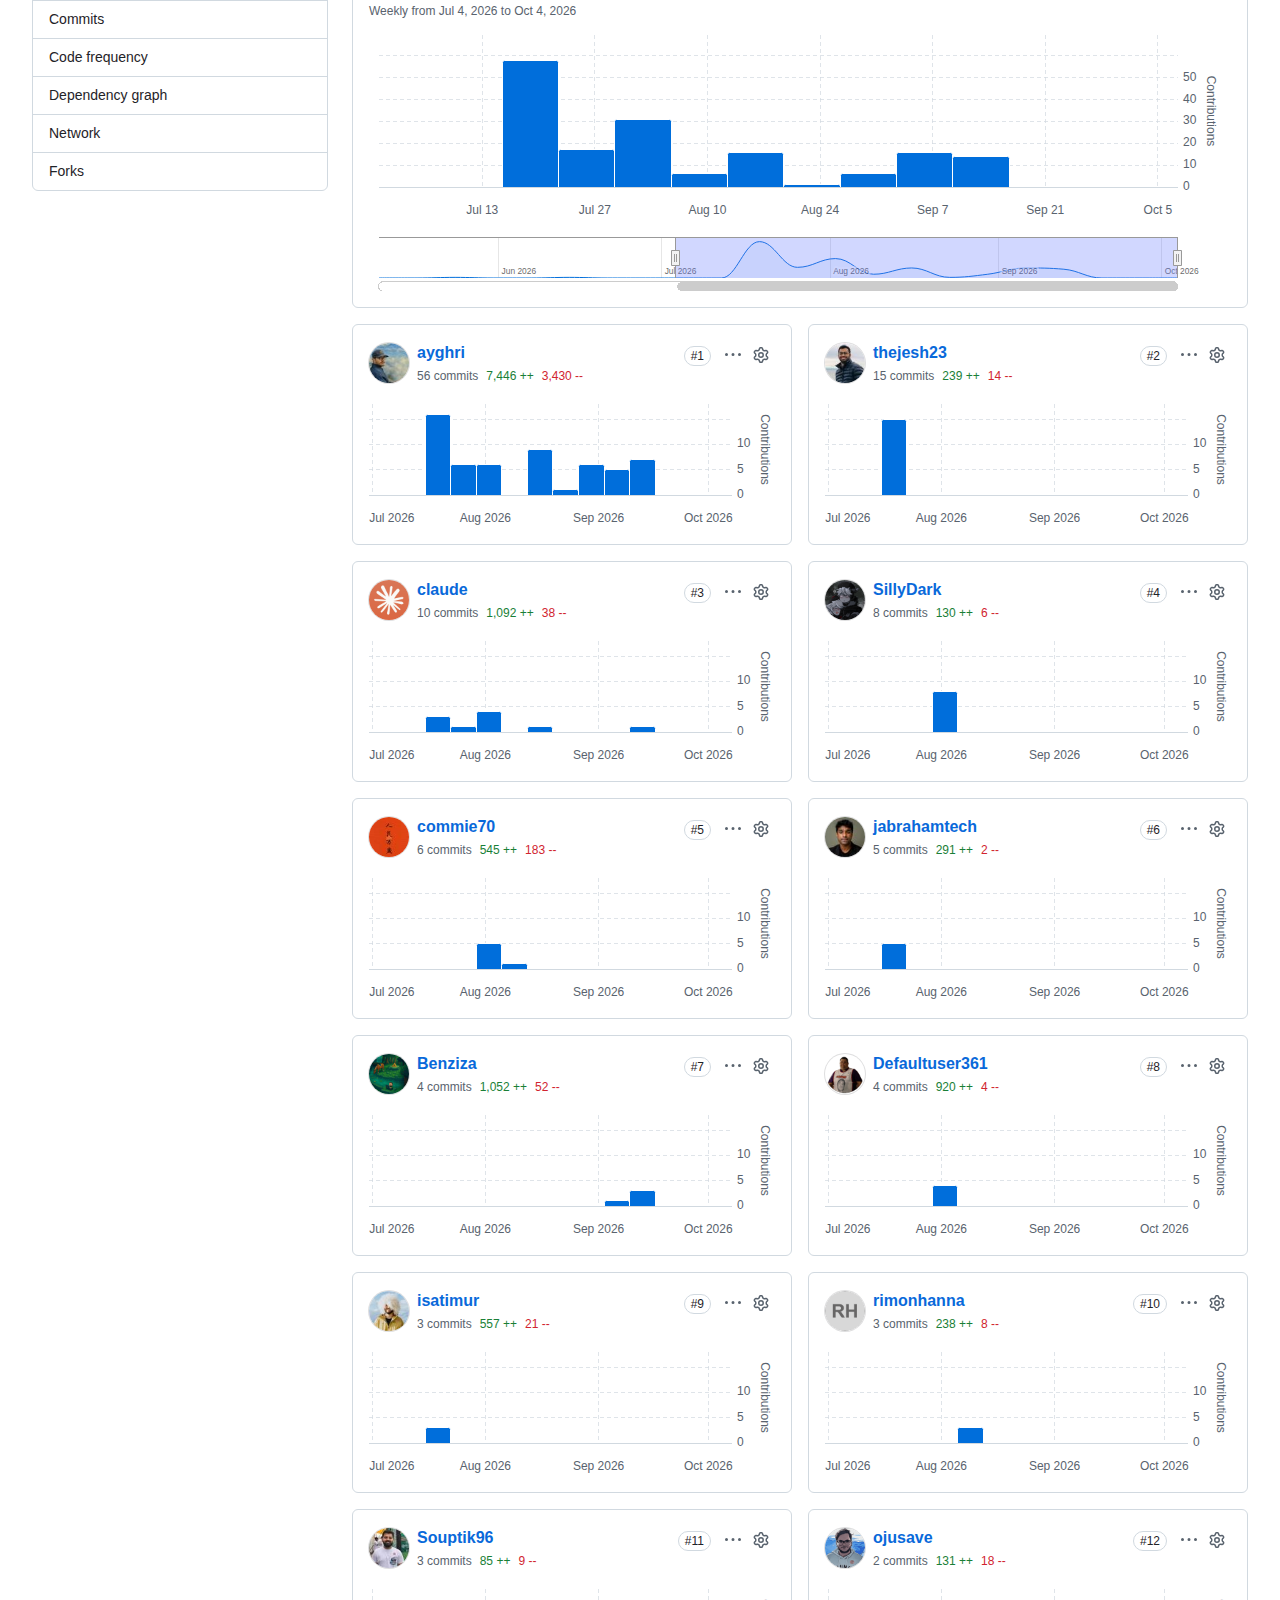Open the claude contributor link
Image resolution: width=1280 pixels, height=1600 pixels.
point(442,590)
